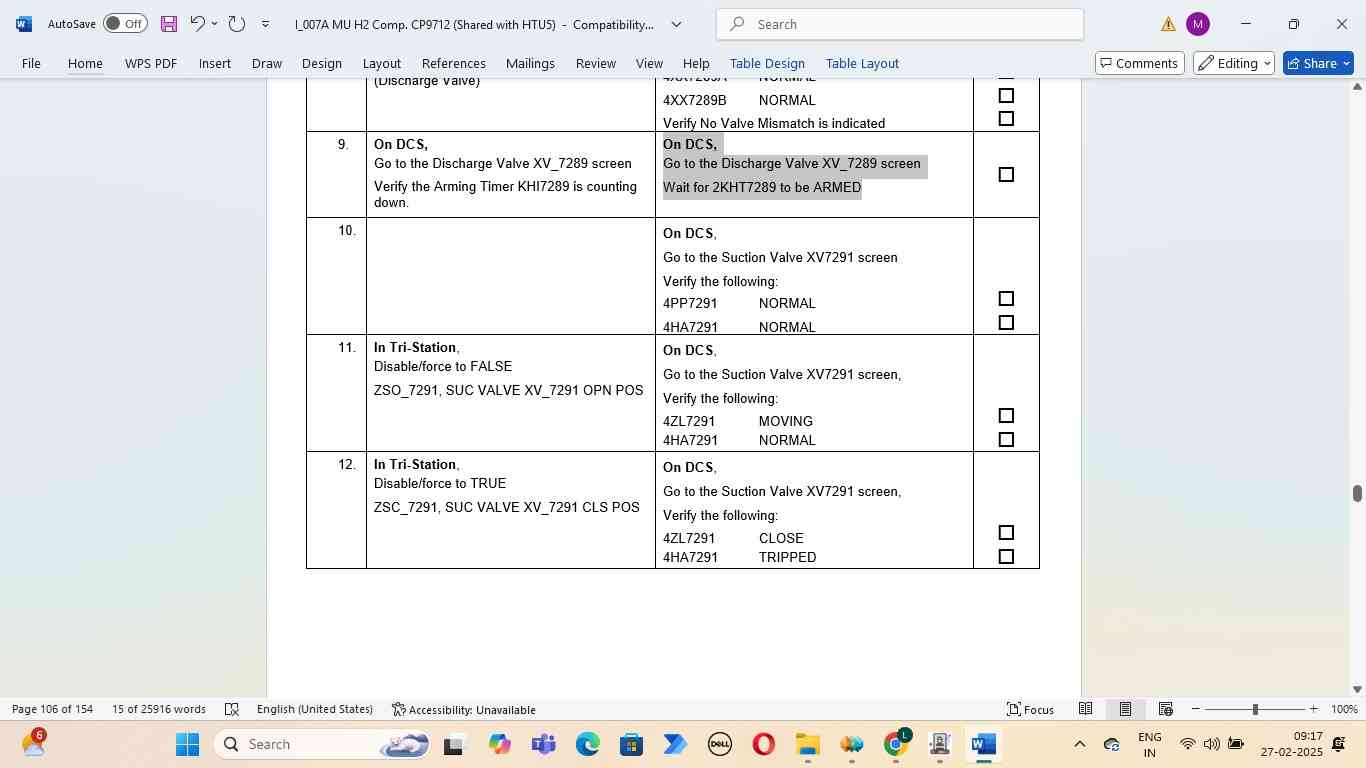The image size is (1366, 768).
Task: Switch to Read Mode view icon
Action: 1085,709
